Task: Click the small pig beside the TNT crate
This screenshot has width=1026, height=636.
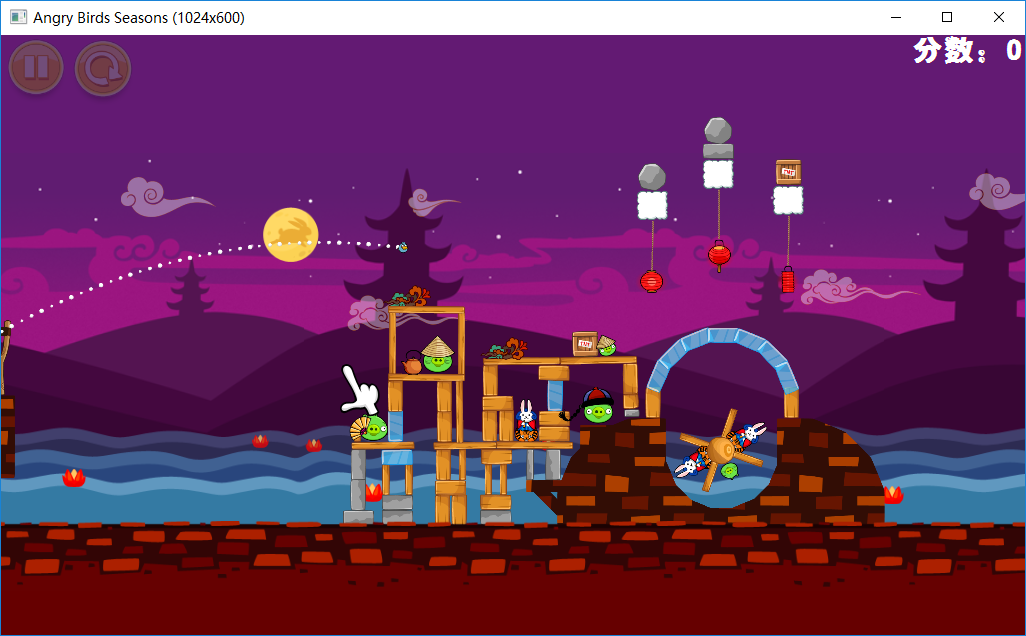Action: tap(607, 345)
